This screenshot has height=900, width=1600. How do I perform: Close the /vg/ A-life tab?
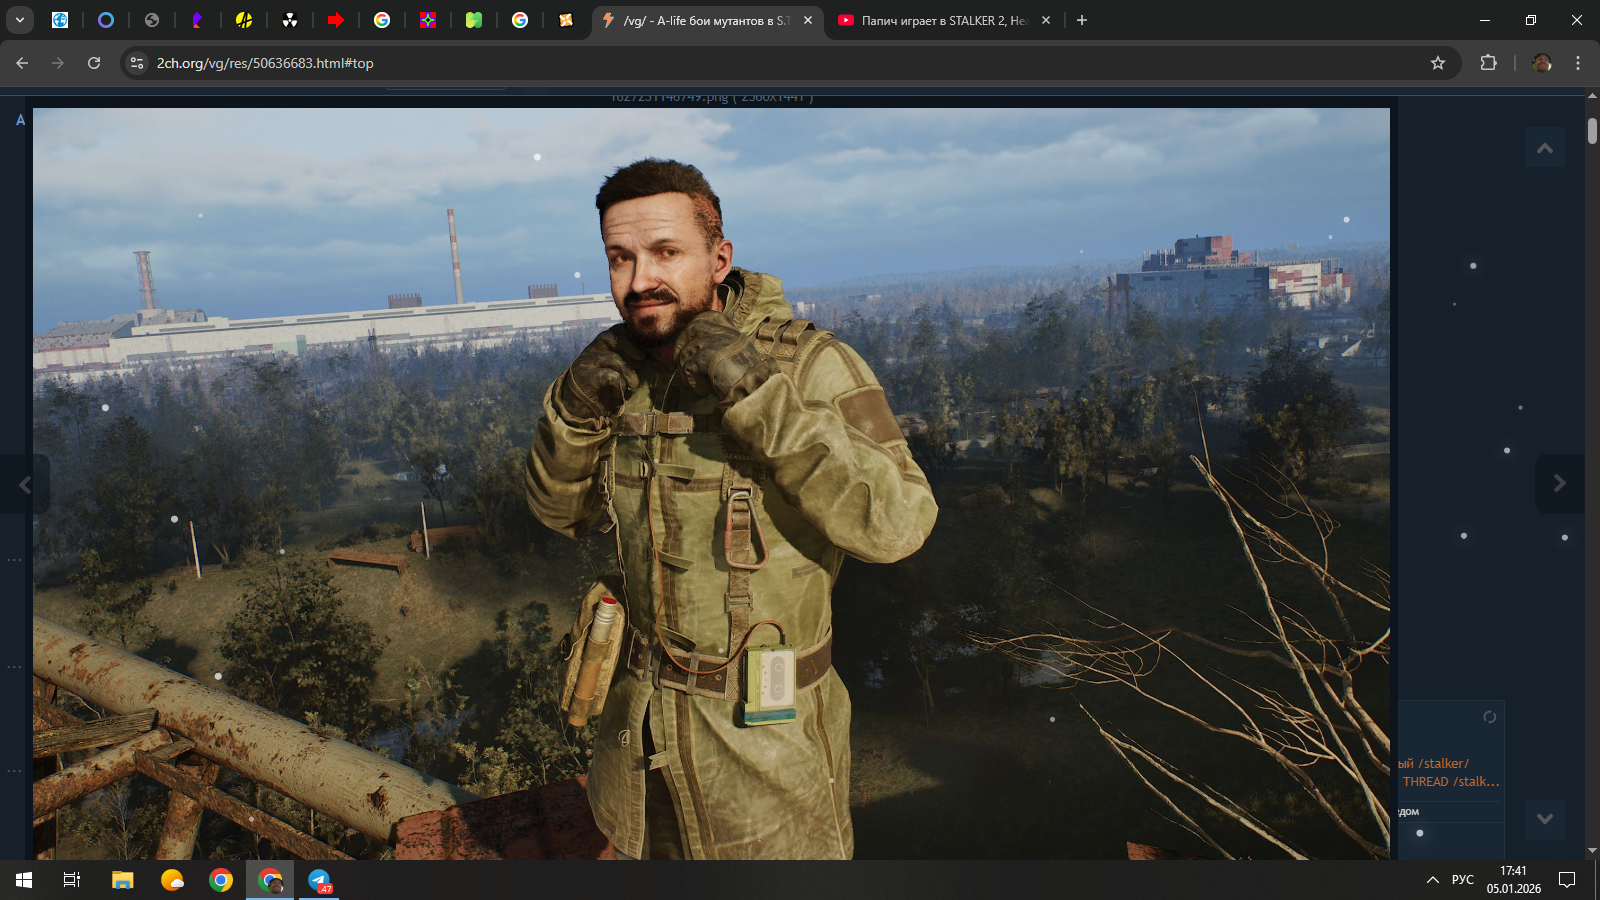(808, 20)
